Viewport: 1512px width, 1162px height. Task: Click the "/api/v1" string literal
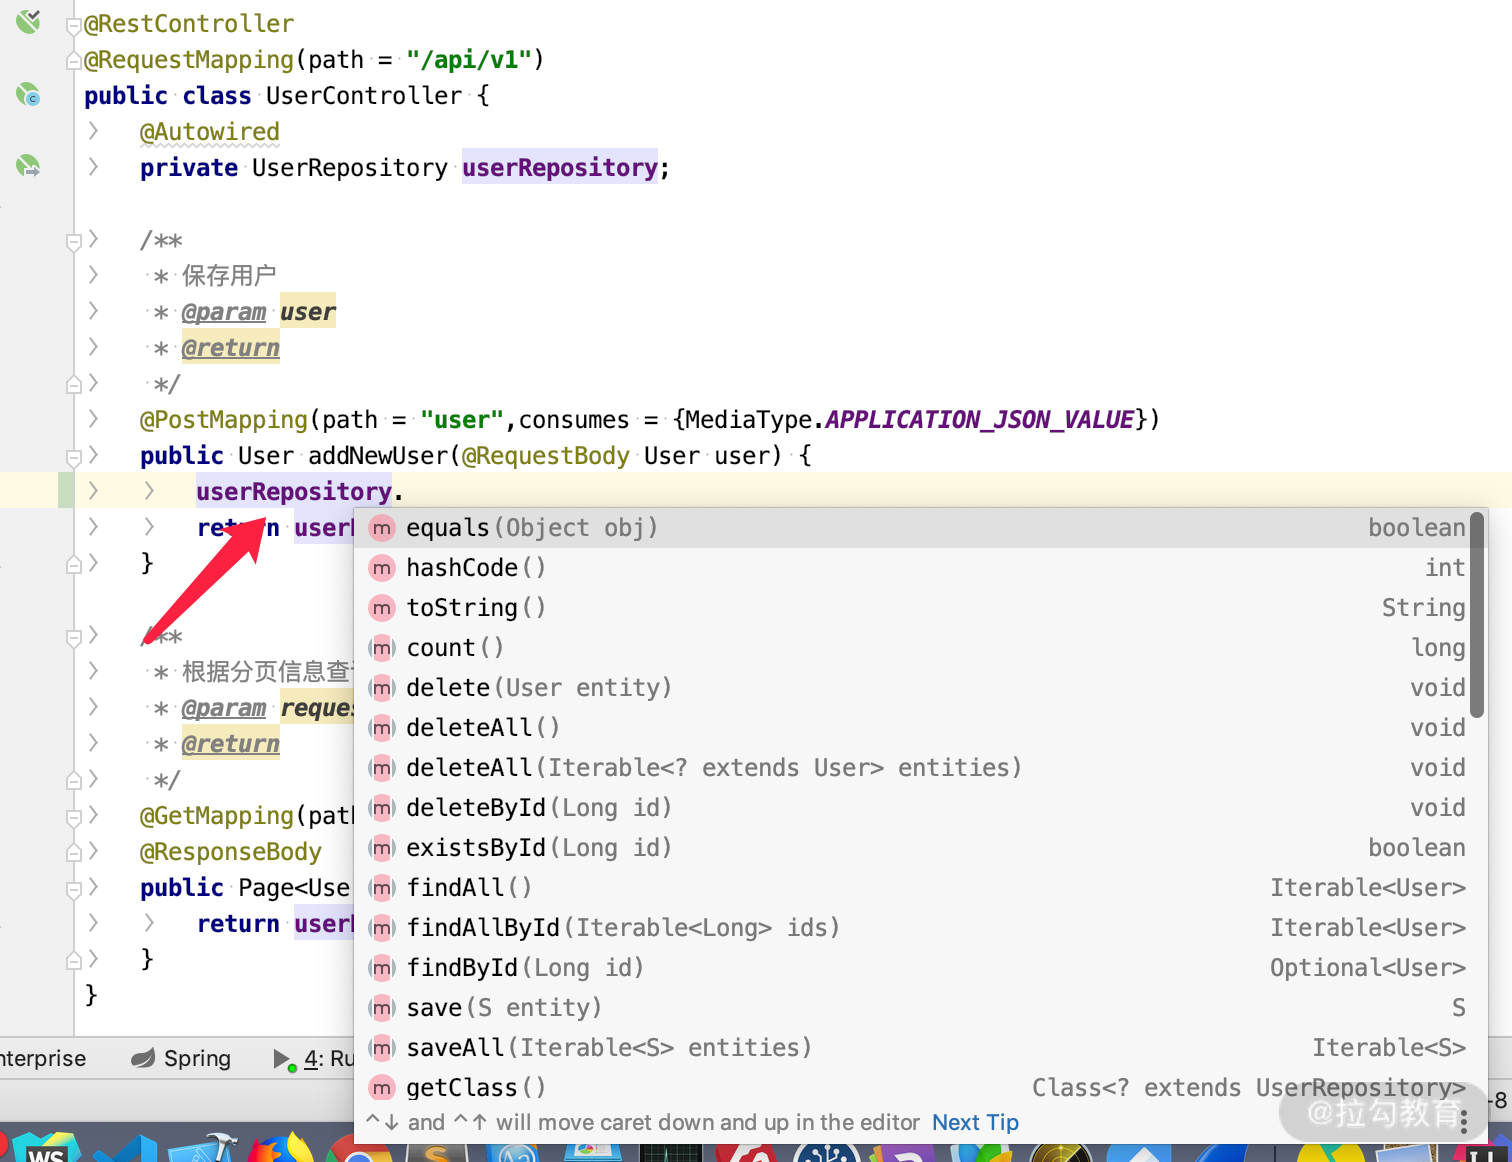[469, 60]
